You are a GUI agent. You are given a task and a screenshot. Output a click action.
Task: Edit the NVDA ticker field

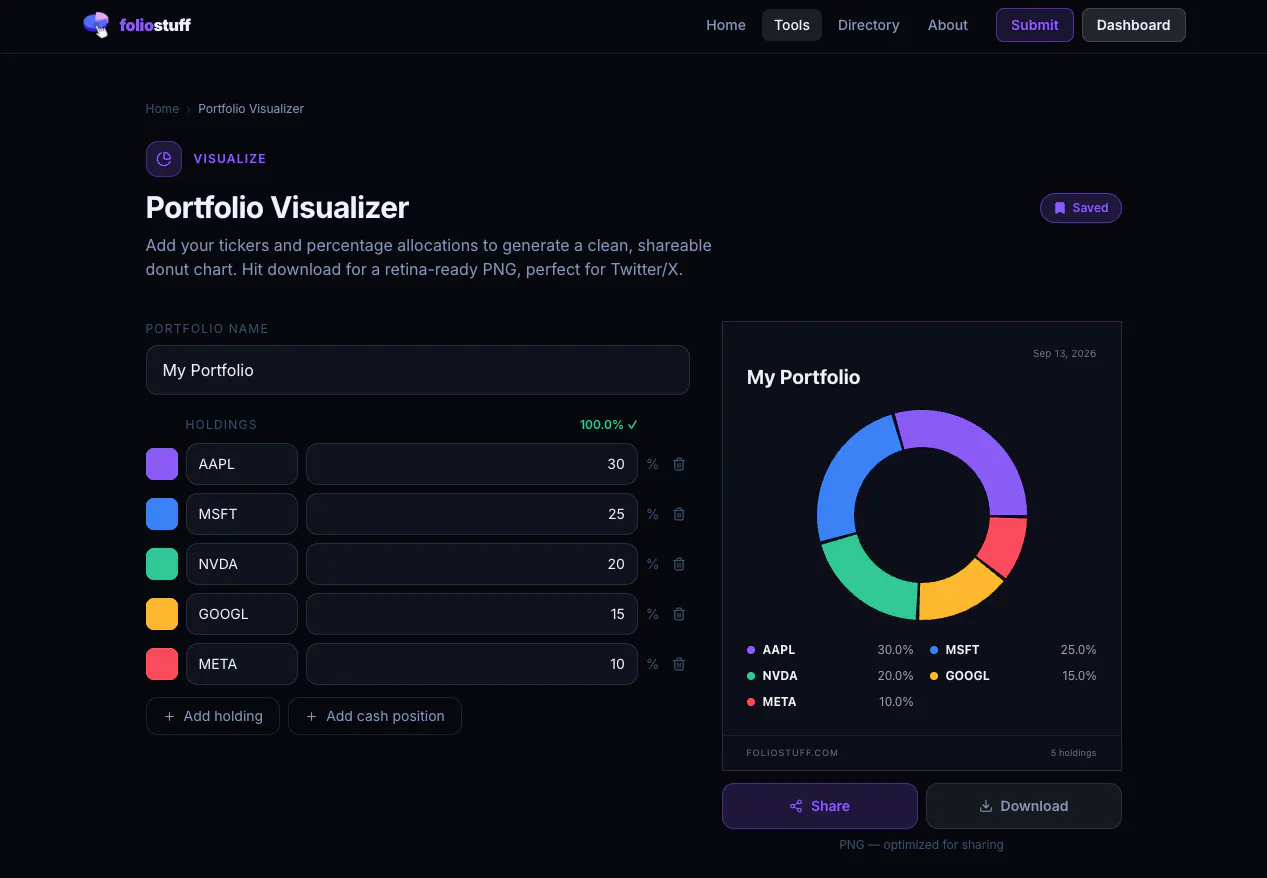pyautogui.click(x=242, y=564)
